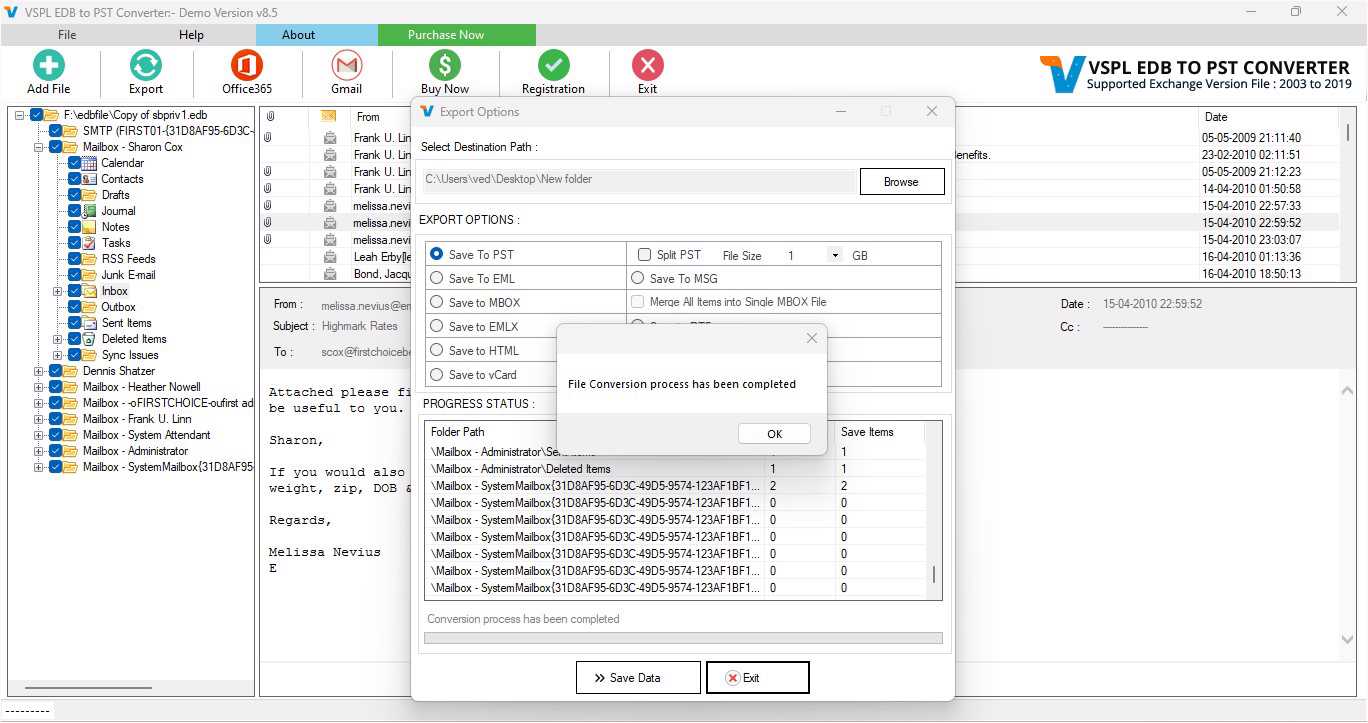Screen dimensions: 1368x723
Task: Click the Contacts folder icon in tree
Action: pos(90,179)
